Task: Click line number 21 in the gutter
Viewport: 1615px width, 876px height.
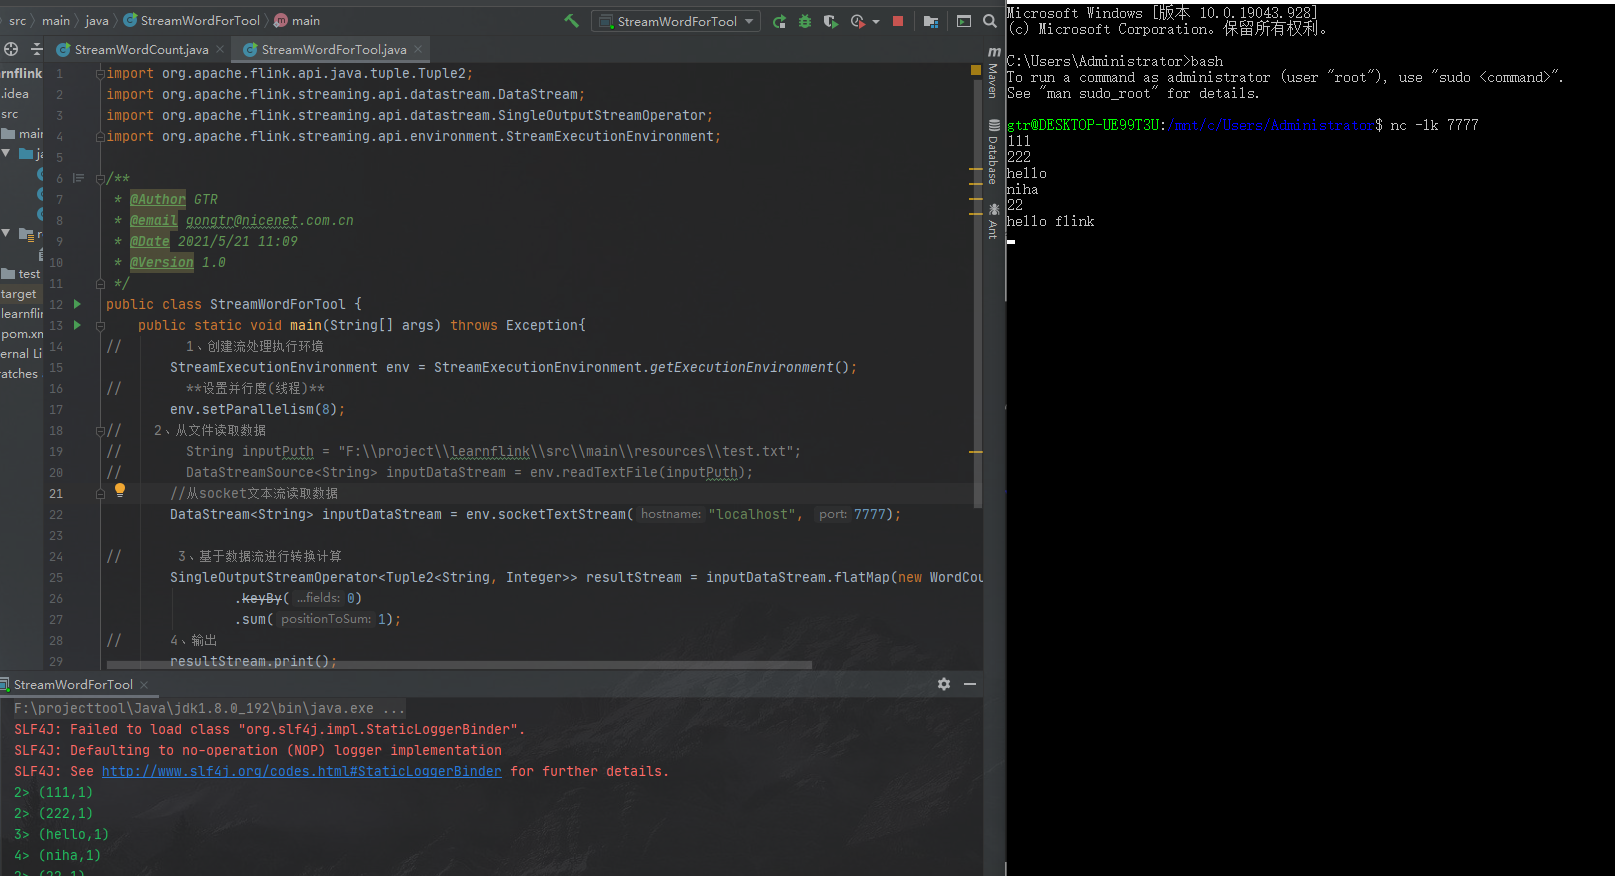Action: coord(56,493)
